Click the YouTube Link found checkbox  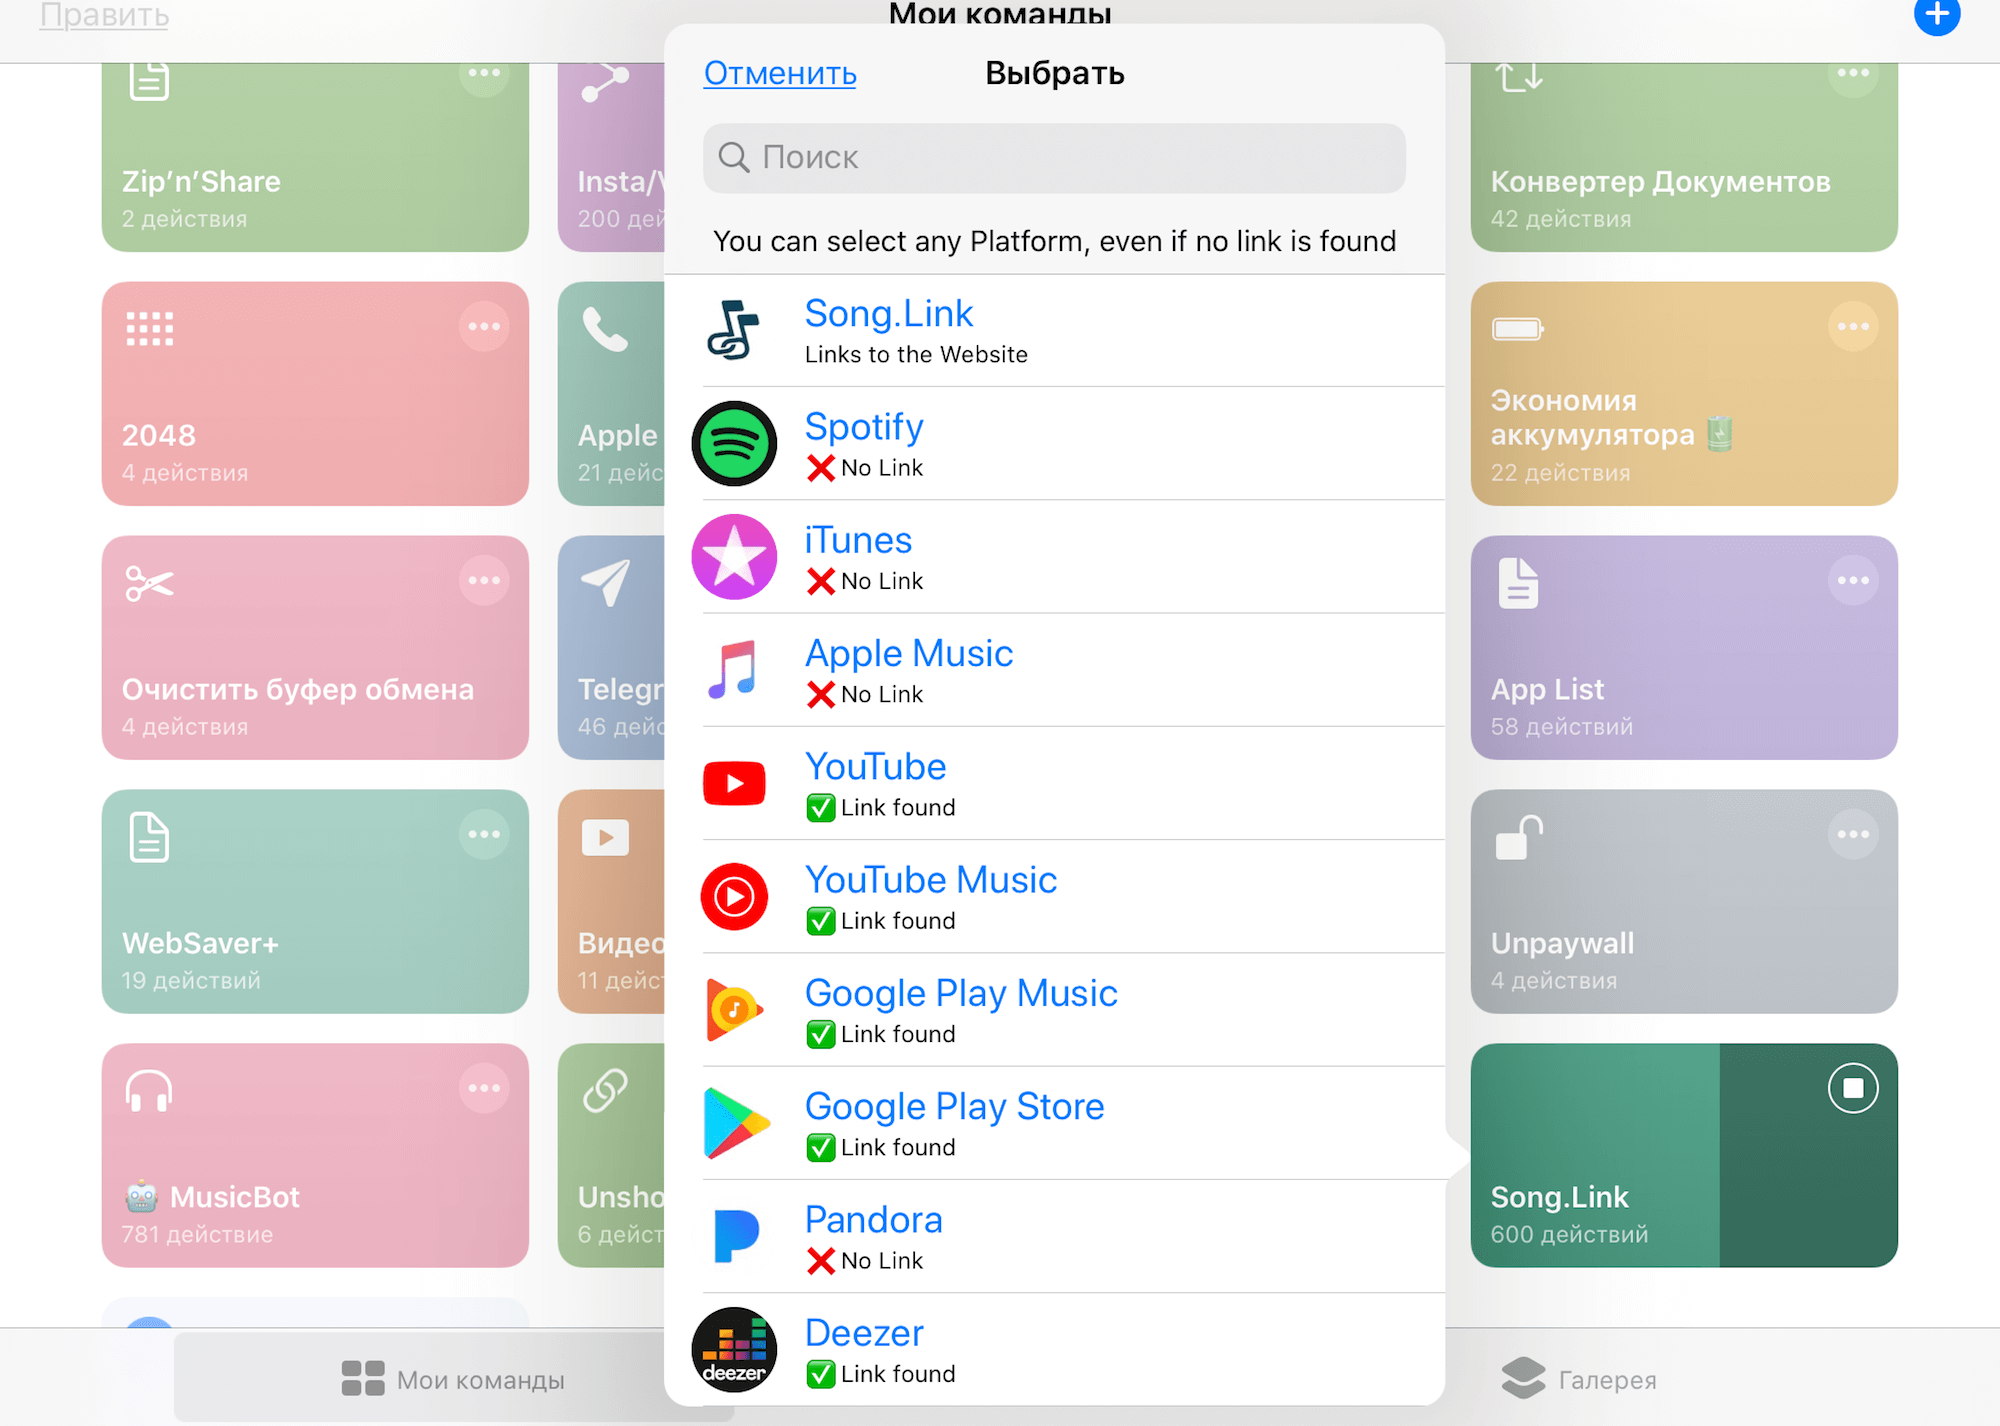pos(818,806)
